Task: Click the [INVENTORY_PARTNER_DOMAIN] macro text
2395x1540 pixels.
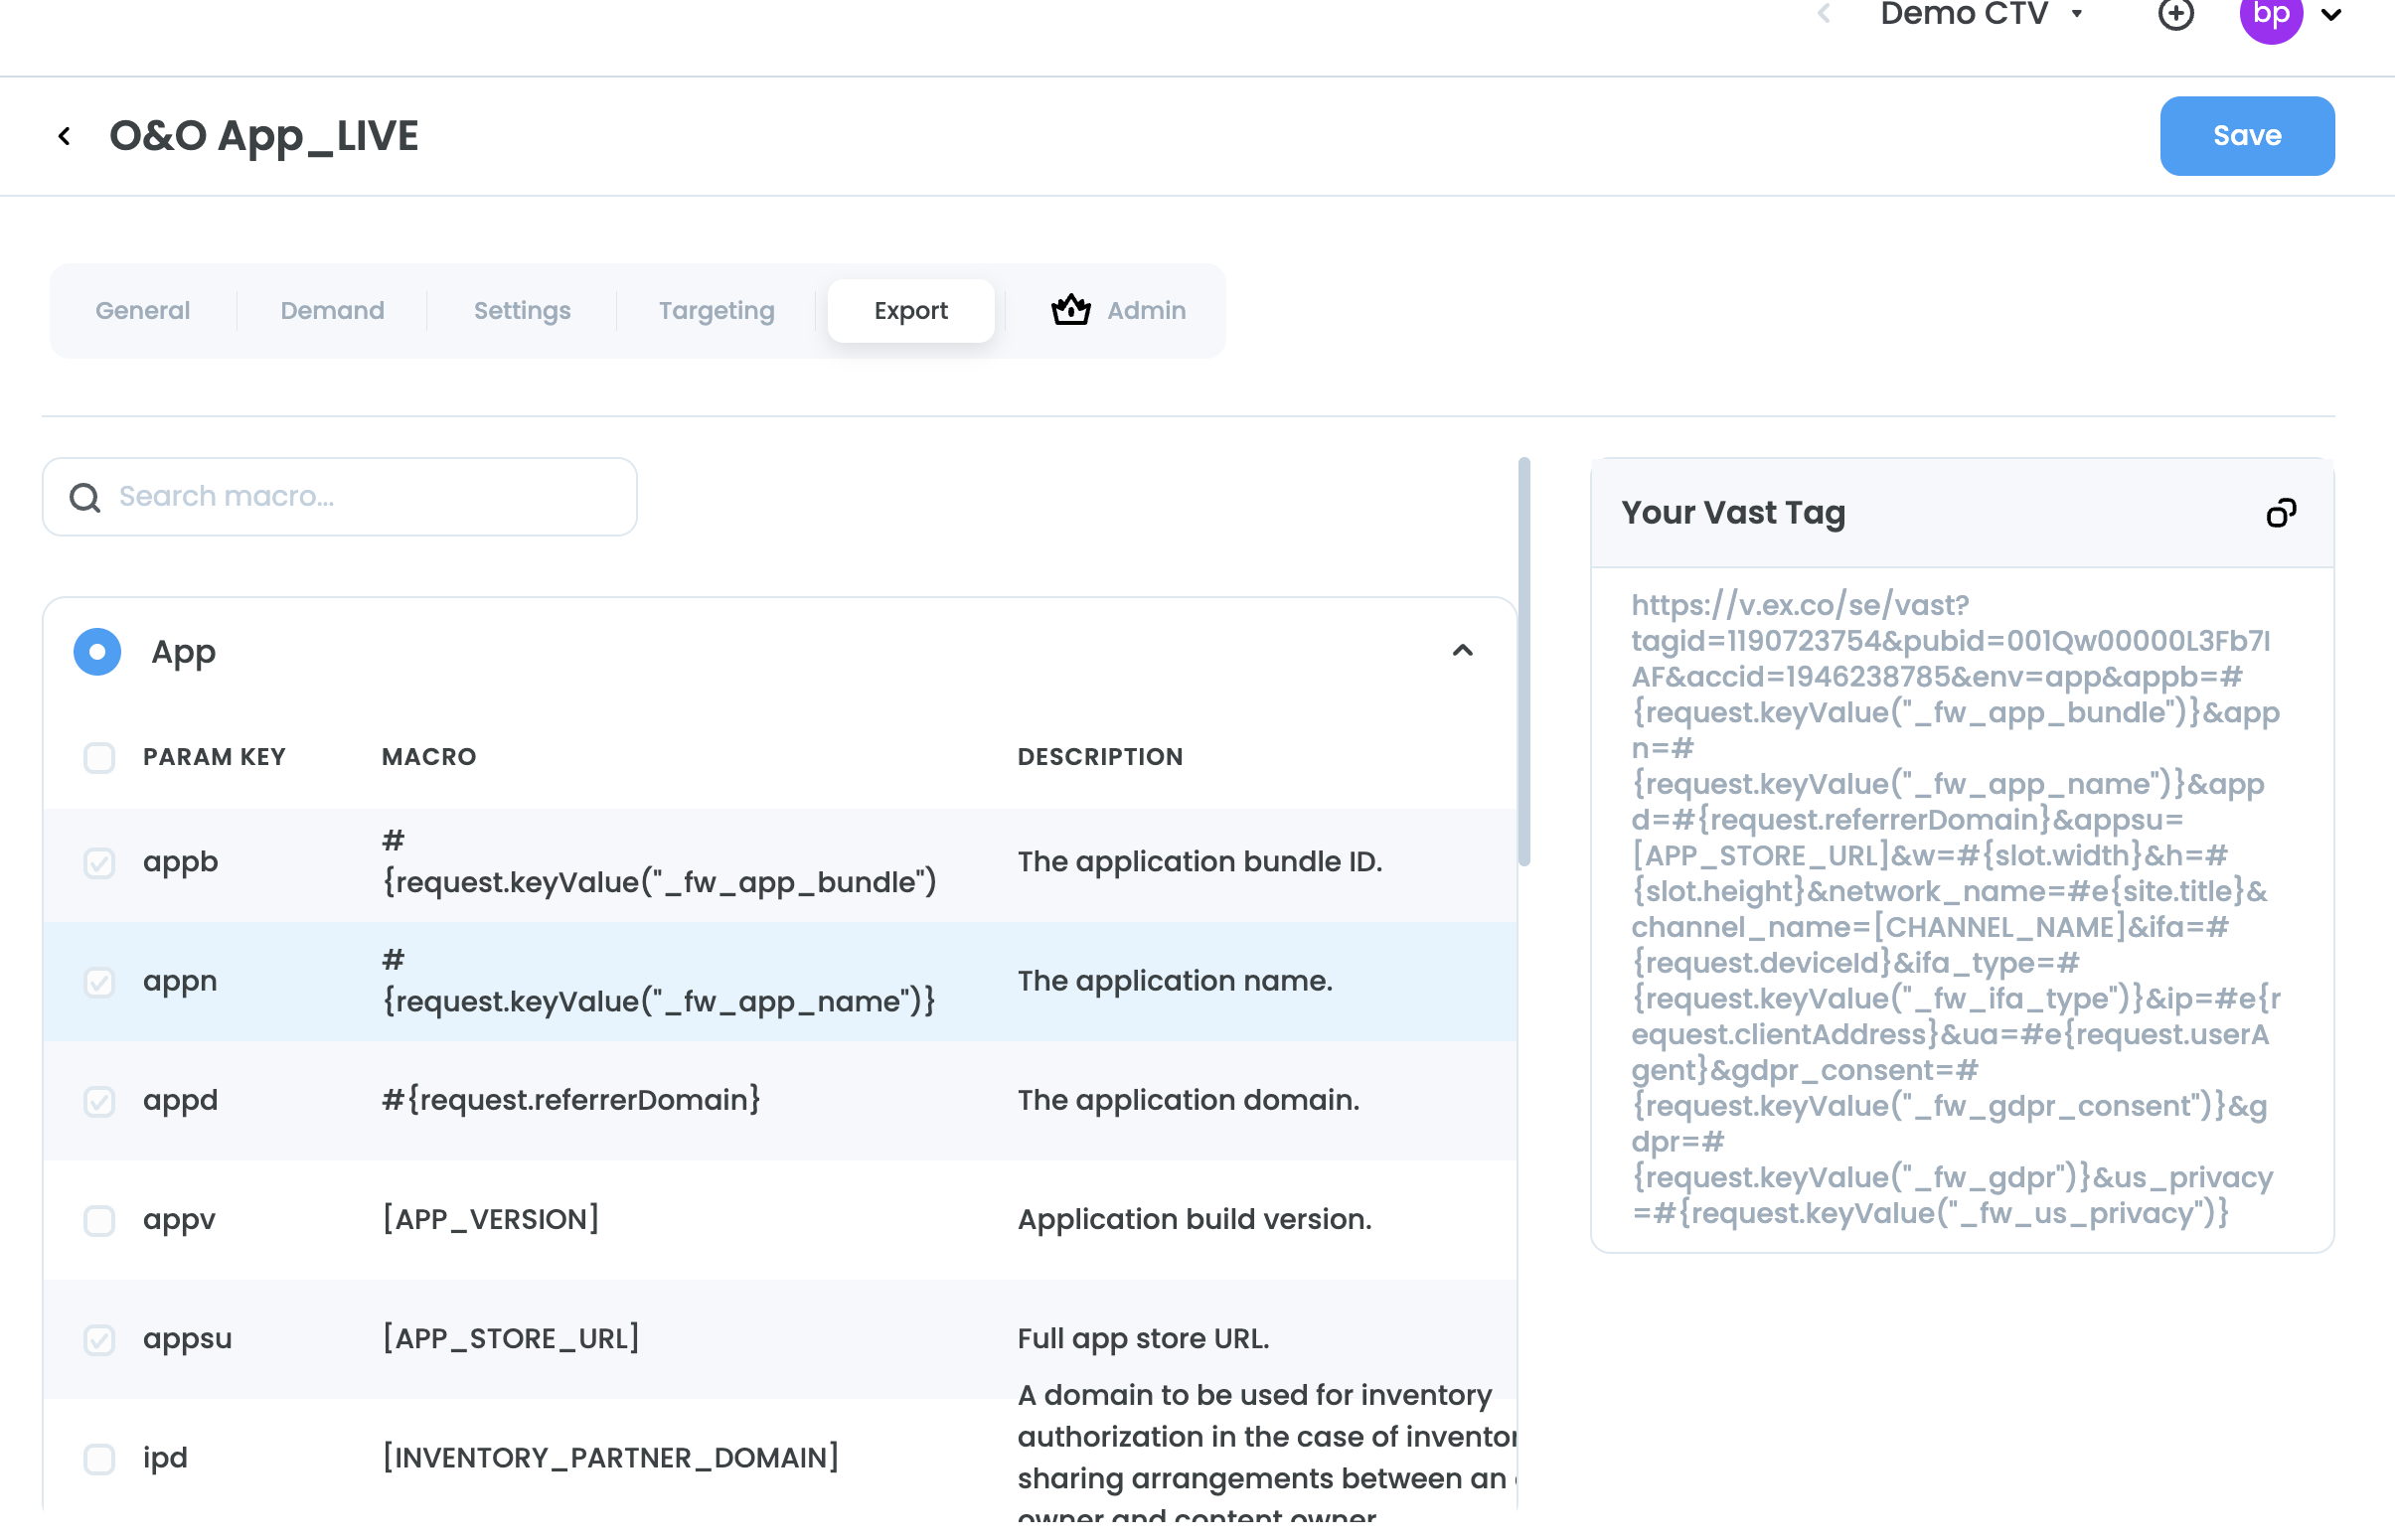Action: click(610, 1459)
